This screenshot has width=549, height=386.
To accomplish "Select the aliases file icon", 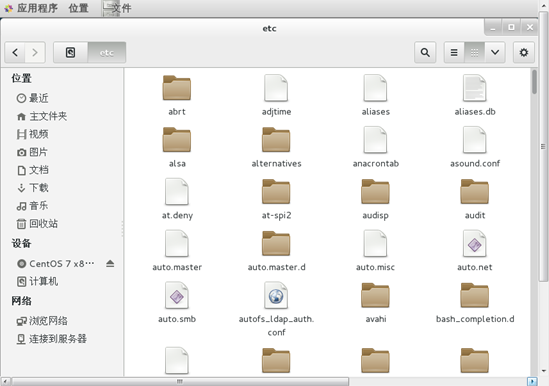I will click(x=375, y=88).
